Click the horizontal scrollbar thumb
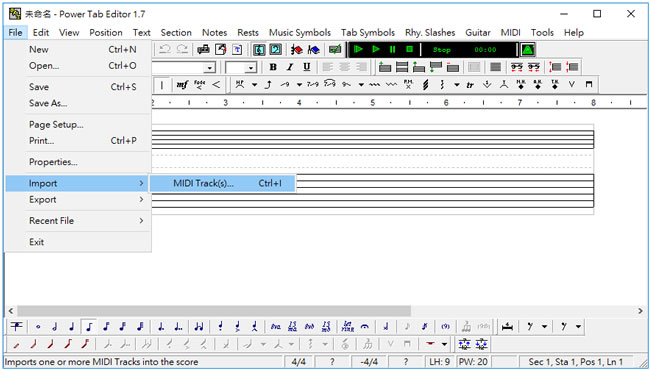The image size is (650, 370). pos(214,311)
